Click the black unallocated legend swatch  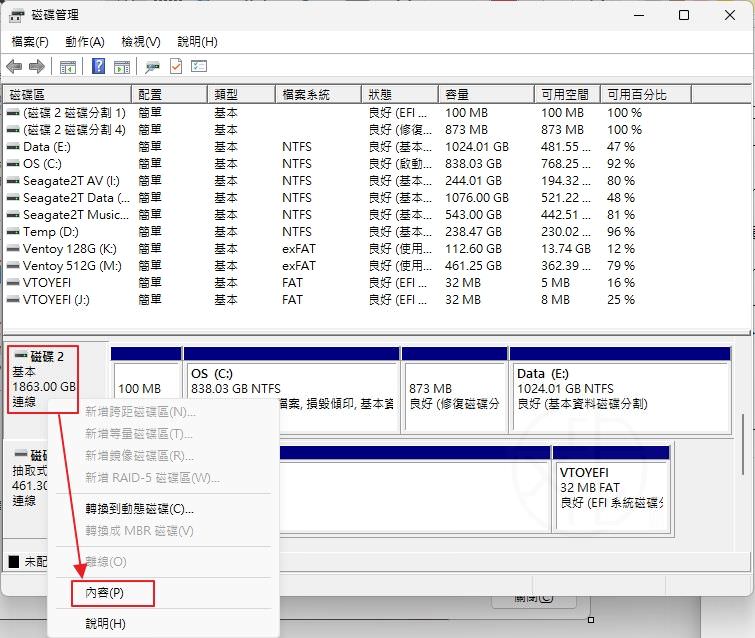[14, 561]
